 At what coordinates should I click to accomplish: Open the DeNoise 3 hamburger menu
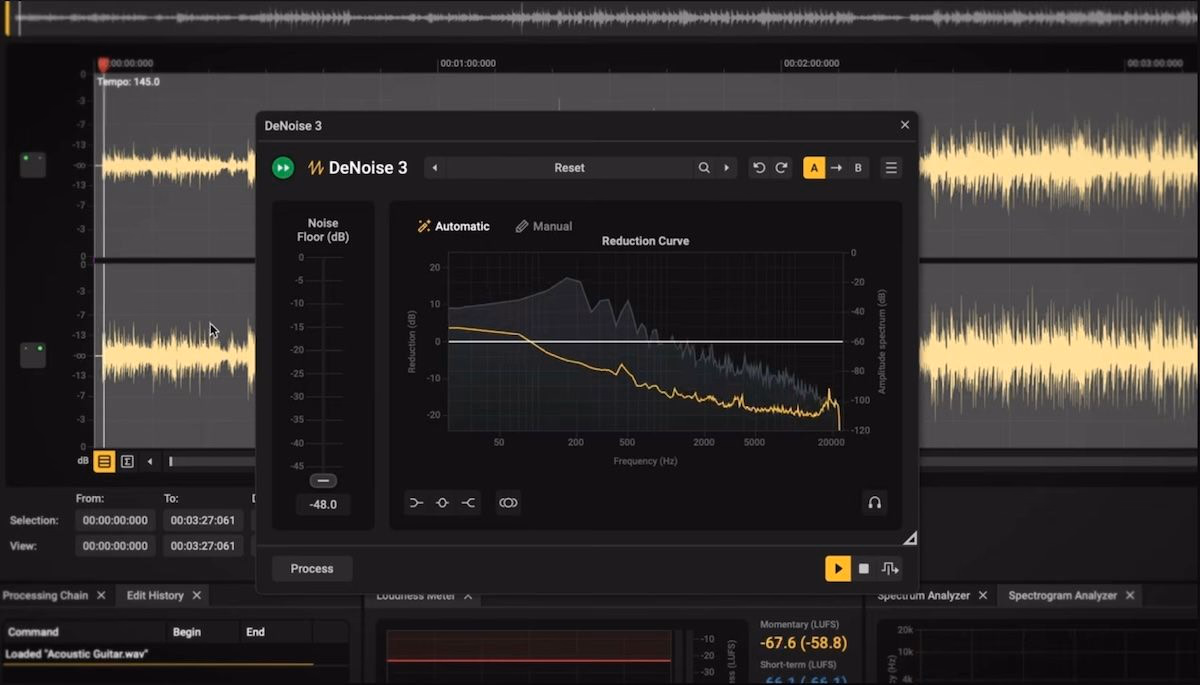coord(891,168)
